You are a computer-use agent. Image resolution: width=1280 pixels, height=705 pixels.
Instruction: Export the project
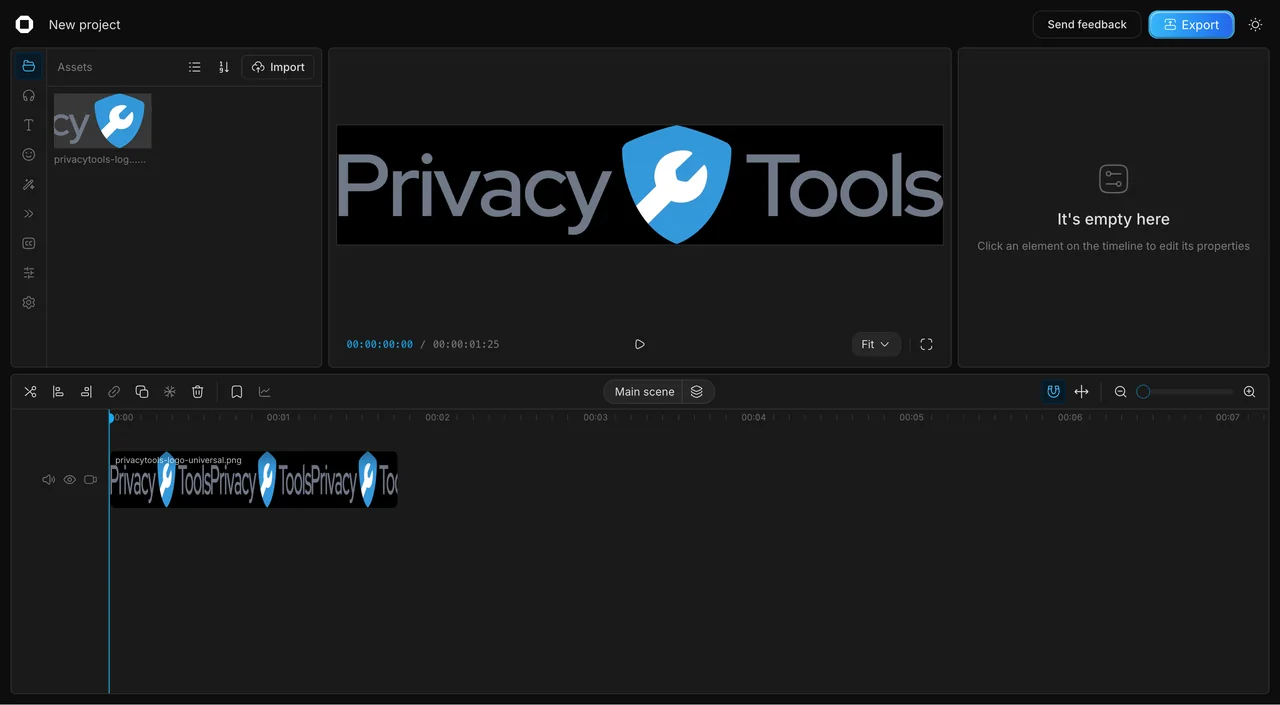pos(1191,25)
